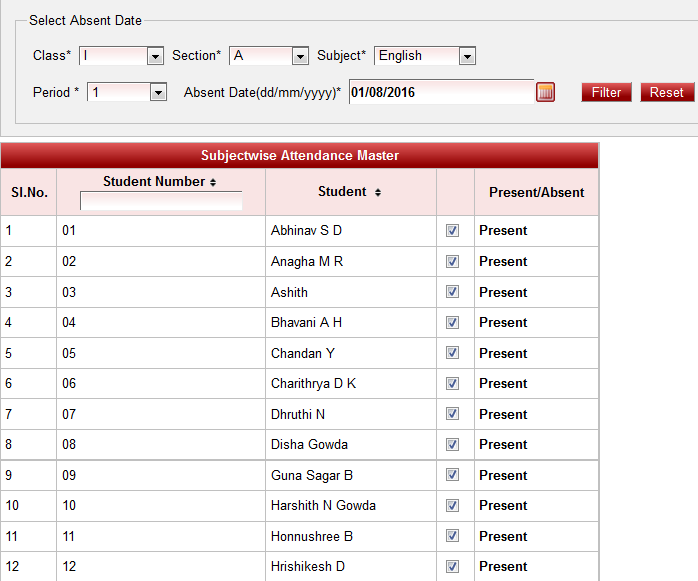Sort by Student name column arrows

point(377,192)
